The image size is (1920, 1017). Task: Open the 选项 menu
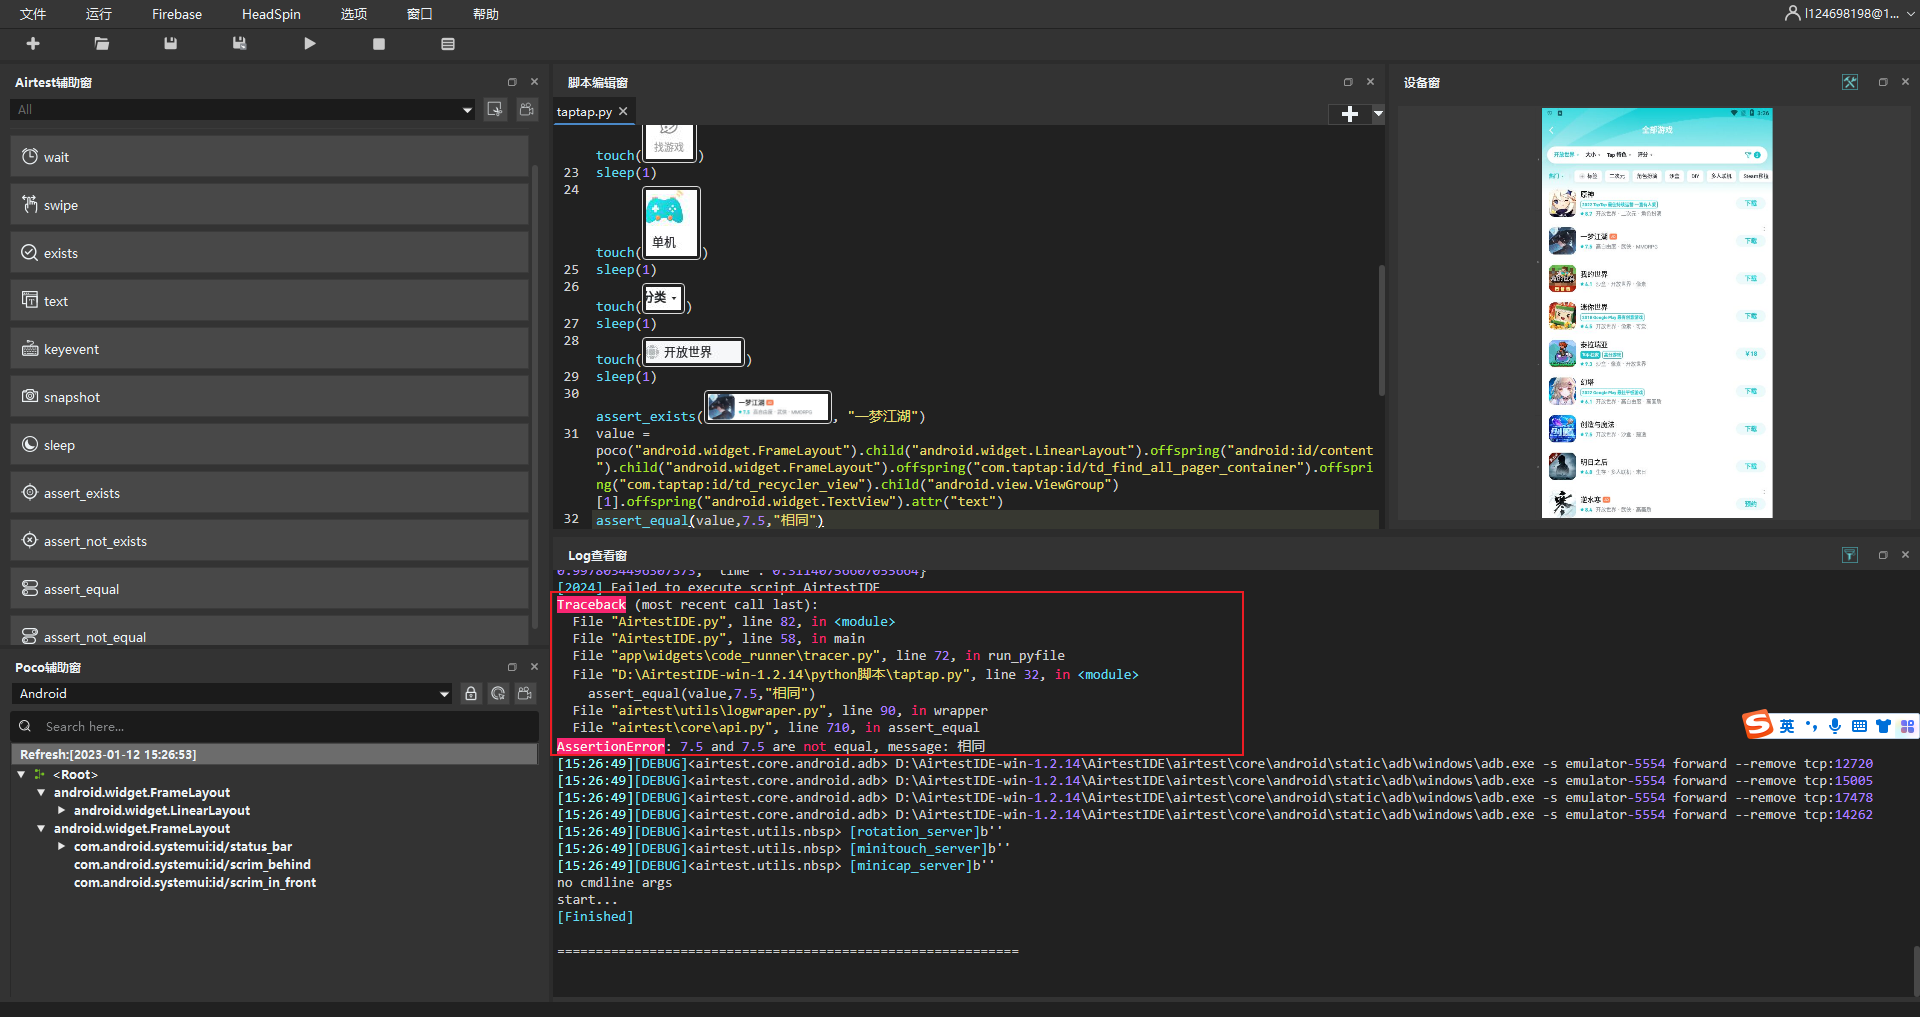click(x=354, y=14)
